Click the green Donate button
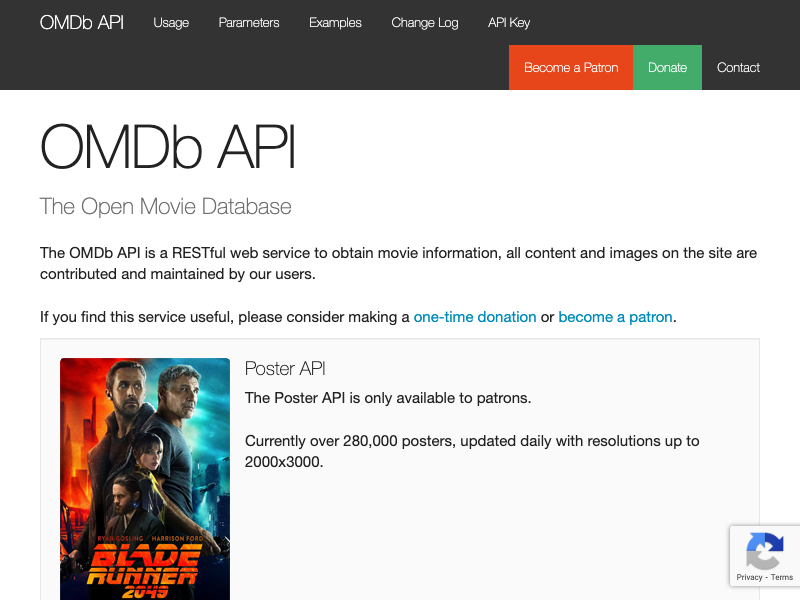This screenshot has width=800, height=600. (667, 67)
